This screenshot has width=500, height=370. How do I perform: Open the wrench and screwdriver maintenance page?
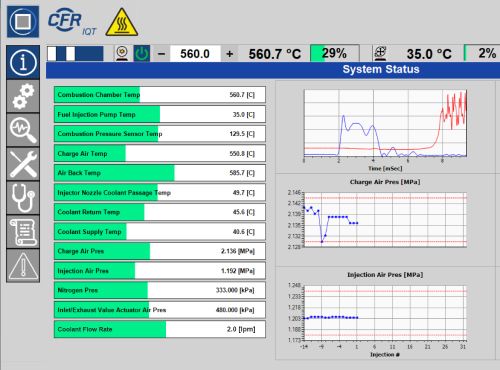tap(23, 164)
